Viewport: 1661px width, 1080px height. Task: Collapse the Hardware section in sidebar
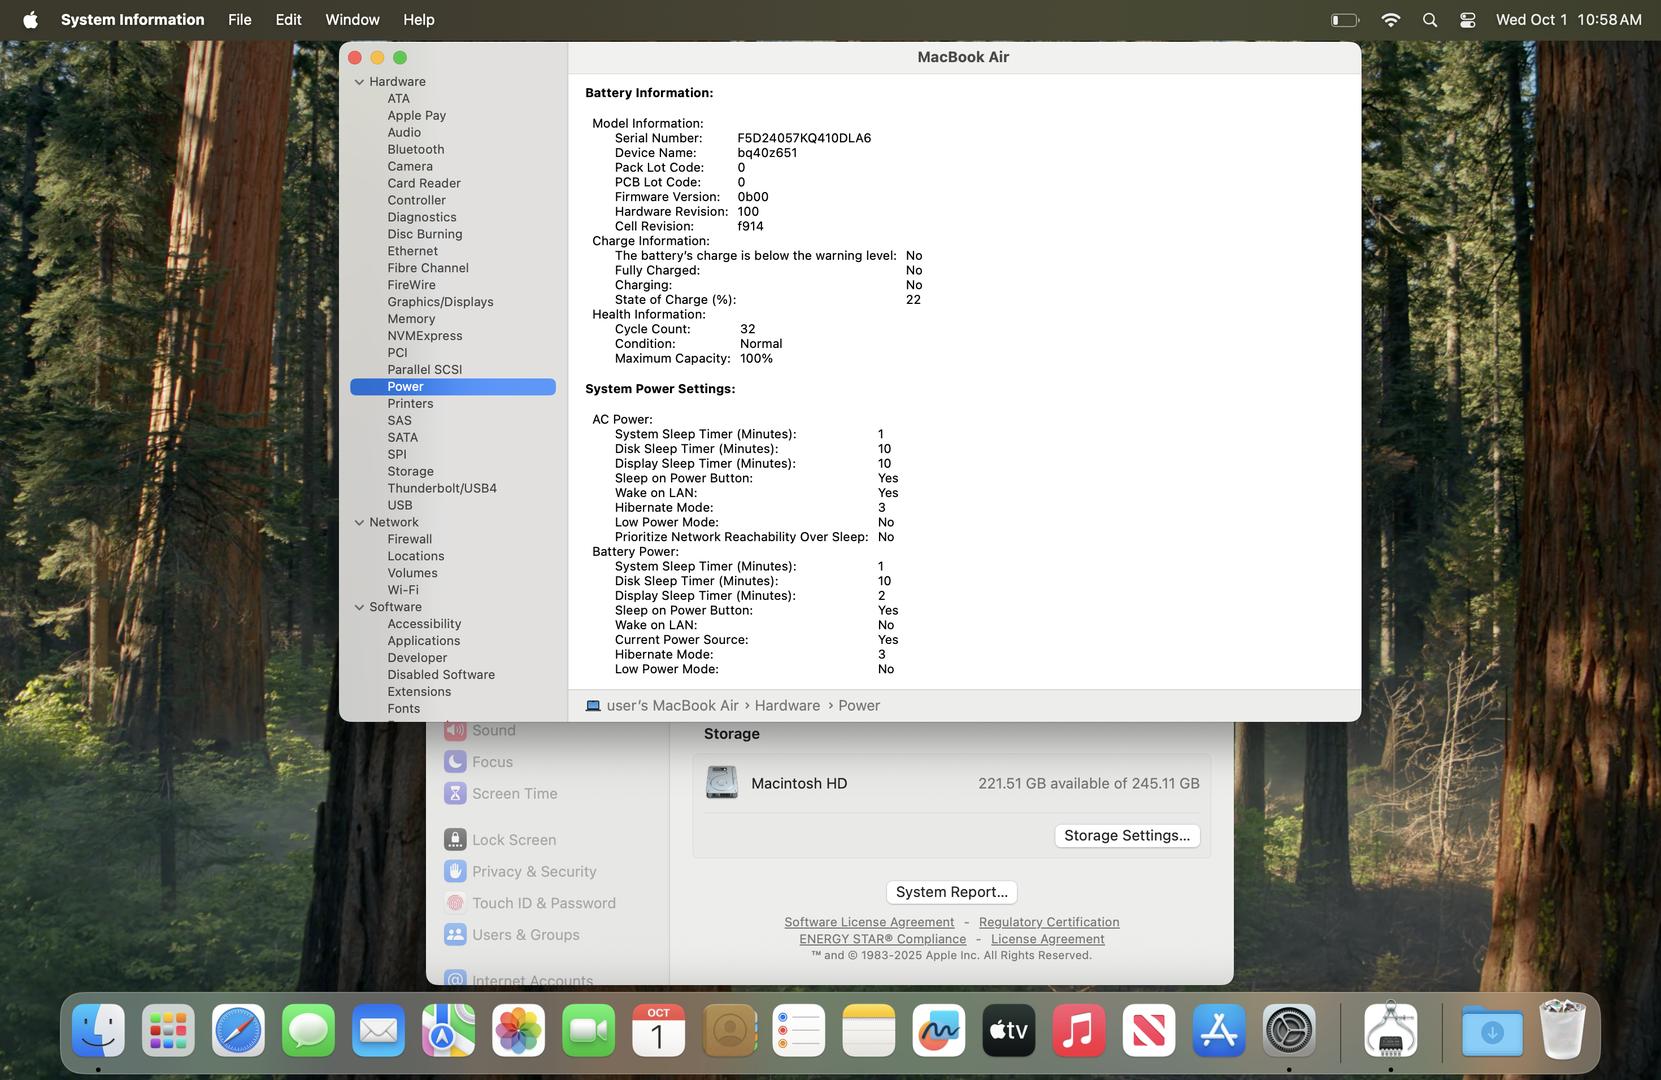[x=359, y=82]
